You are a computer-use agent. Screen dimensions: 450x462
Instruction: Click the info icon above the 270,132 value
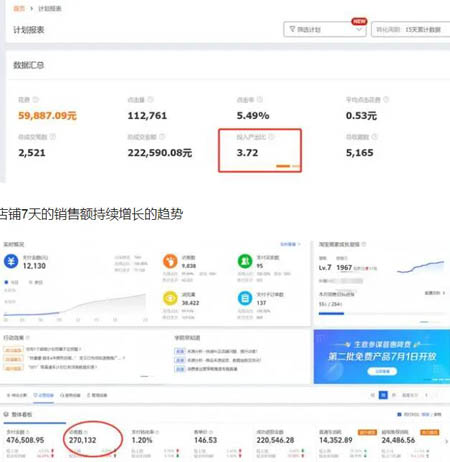coord(86,432)
